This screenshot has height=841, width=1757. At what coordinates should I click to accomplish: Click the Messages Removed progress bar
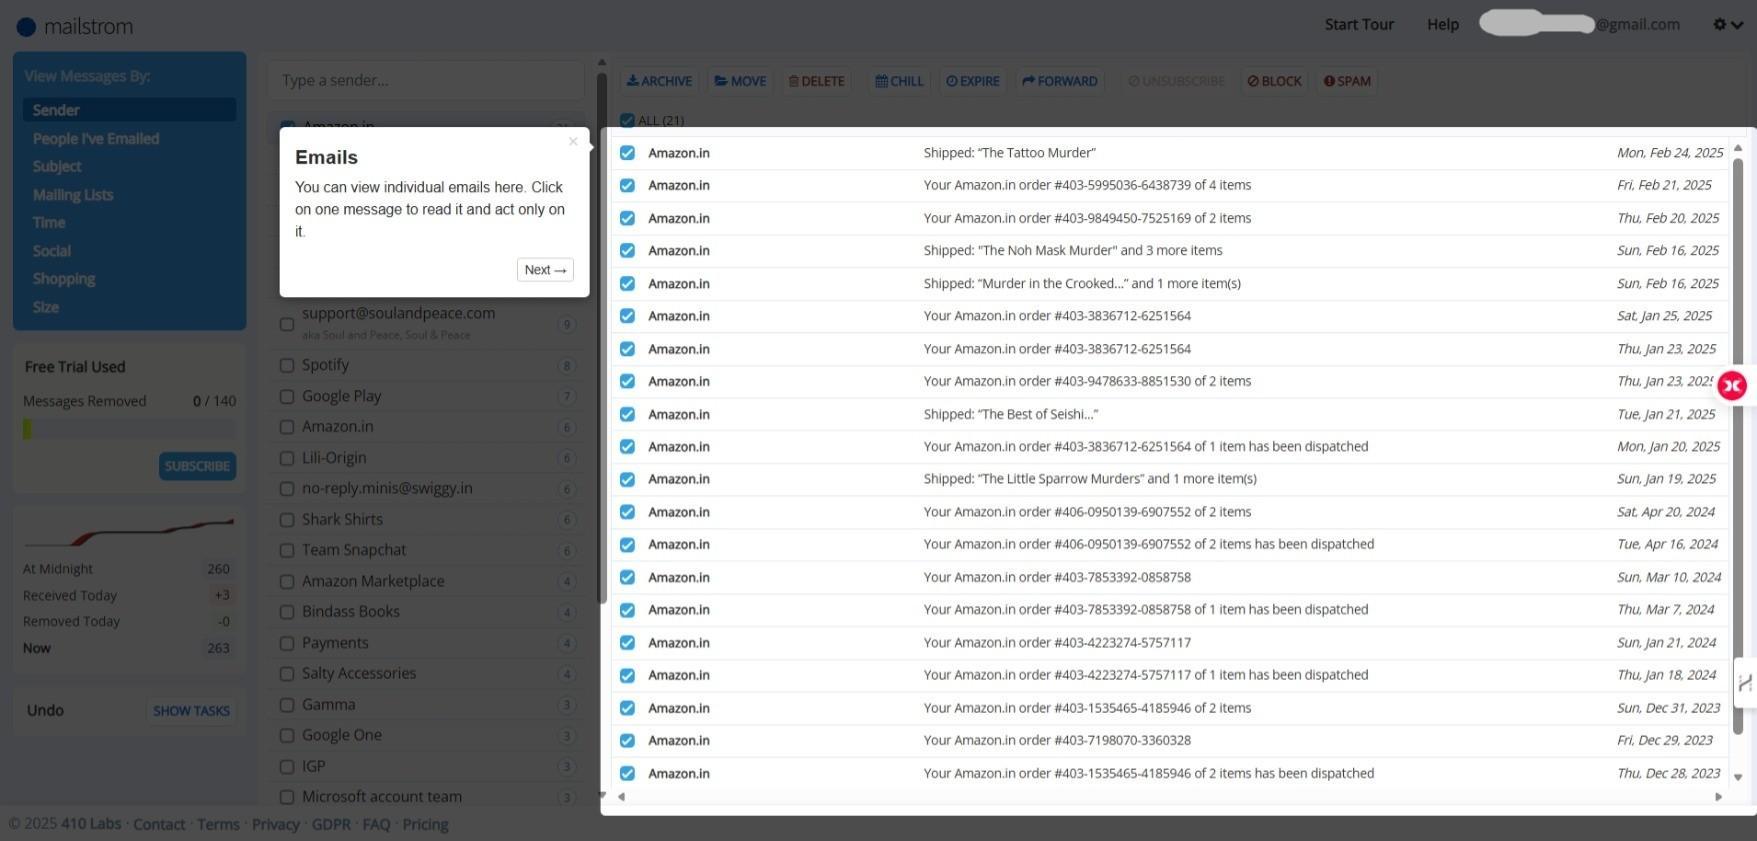[129, 429]
